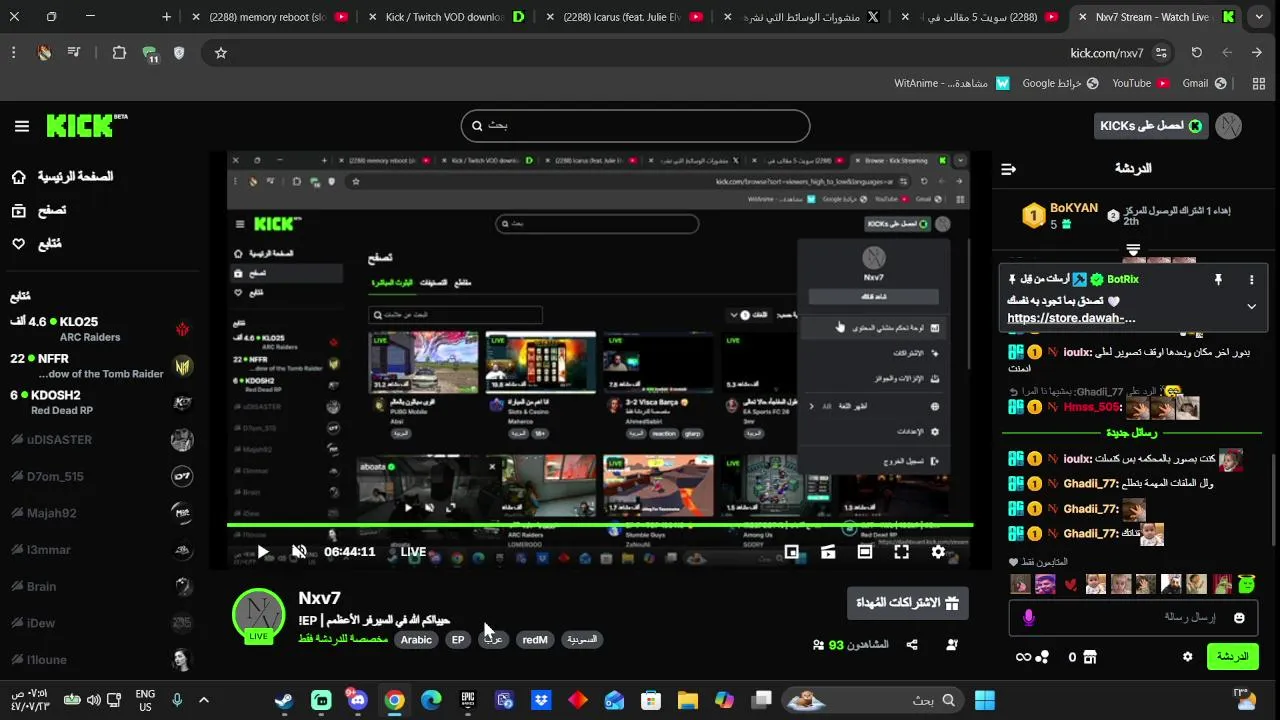Screen dimensions: 1280x720
Task: Click the redM stream tag
Action: tap(535, 640)
